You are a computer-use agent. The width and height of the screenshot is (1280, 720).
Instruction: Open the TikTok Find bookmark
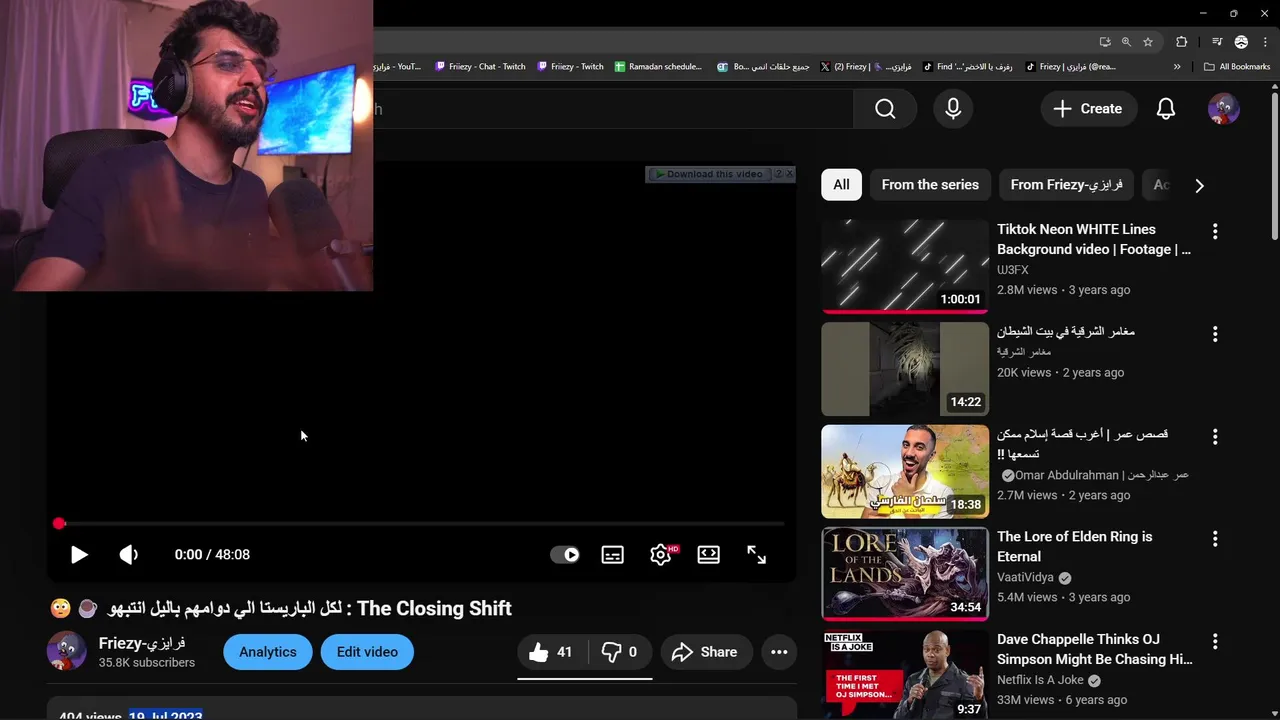[x=968, y=67]
